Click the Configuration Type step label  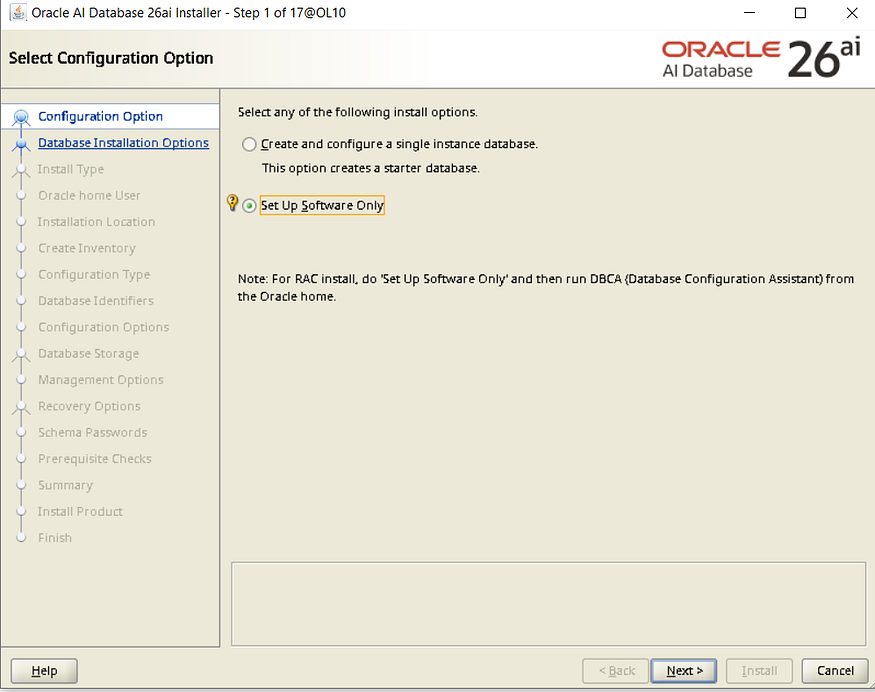point(94,275)
